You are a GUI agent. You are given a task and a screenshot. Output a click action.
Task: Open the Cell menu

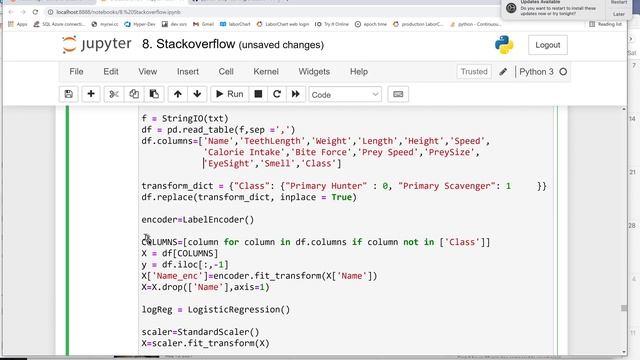tap(226, 72)
